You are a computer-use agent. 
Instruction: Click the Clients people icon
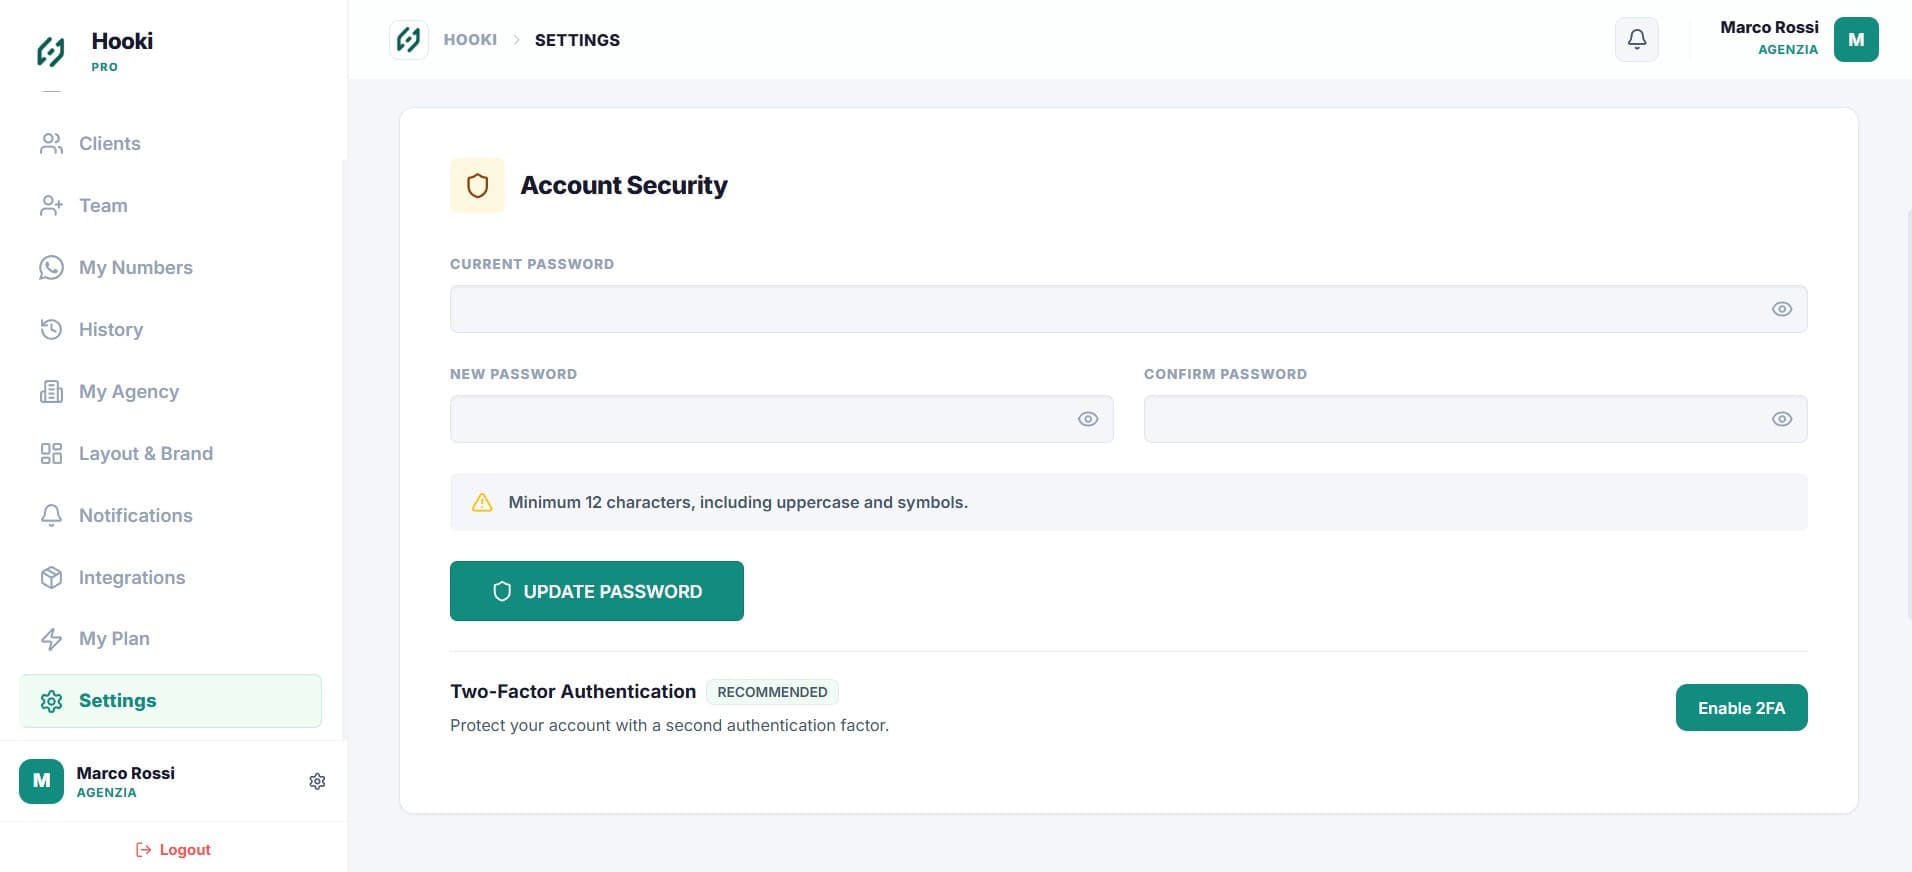click(51, 144)
